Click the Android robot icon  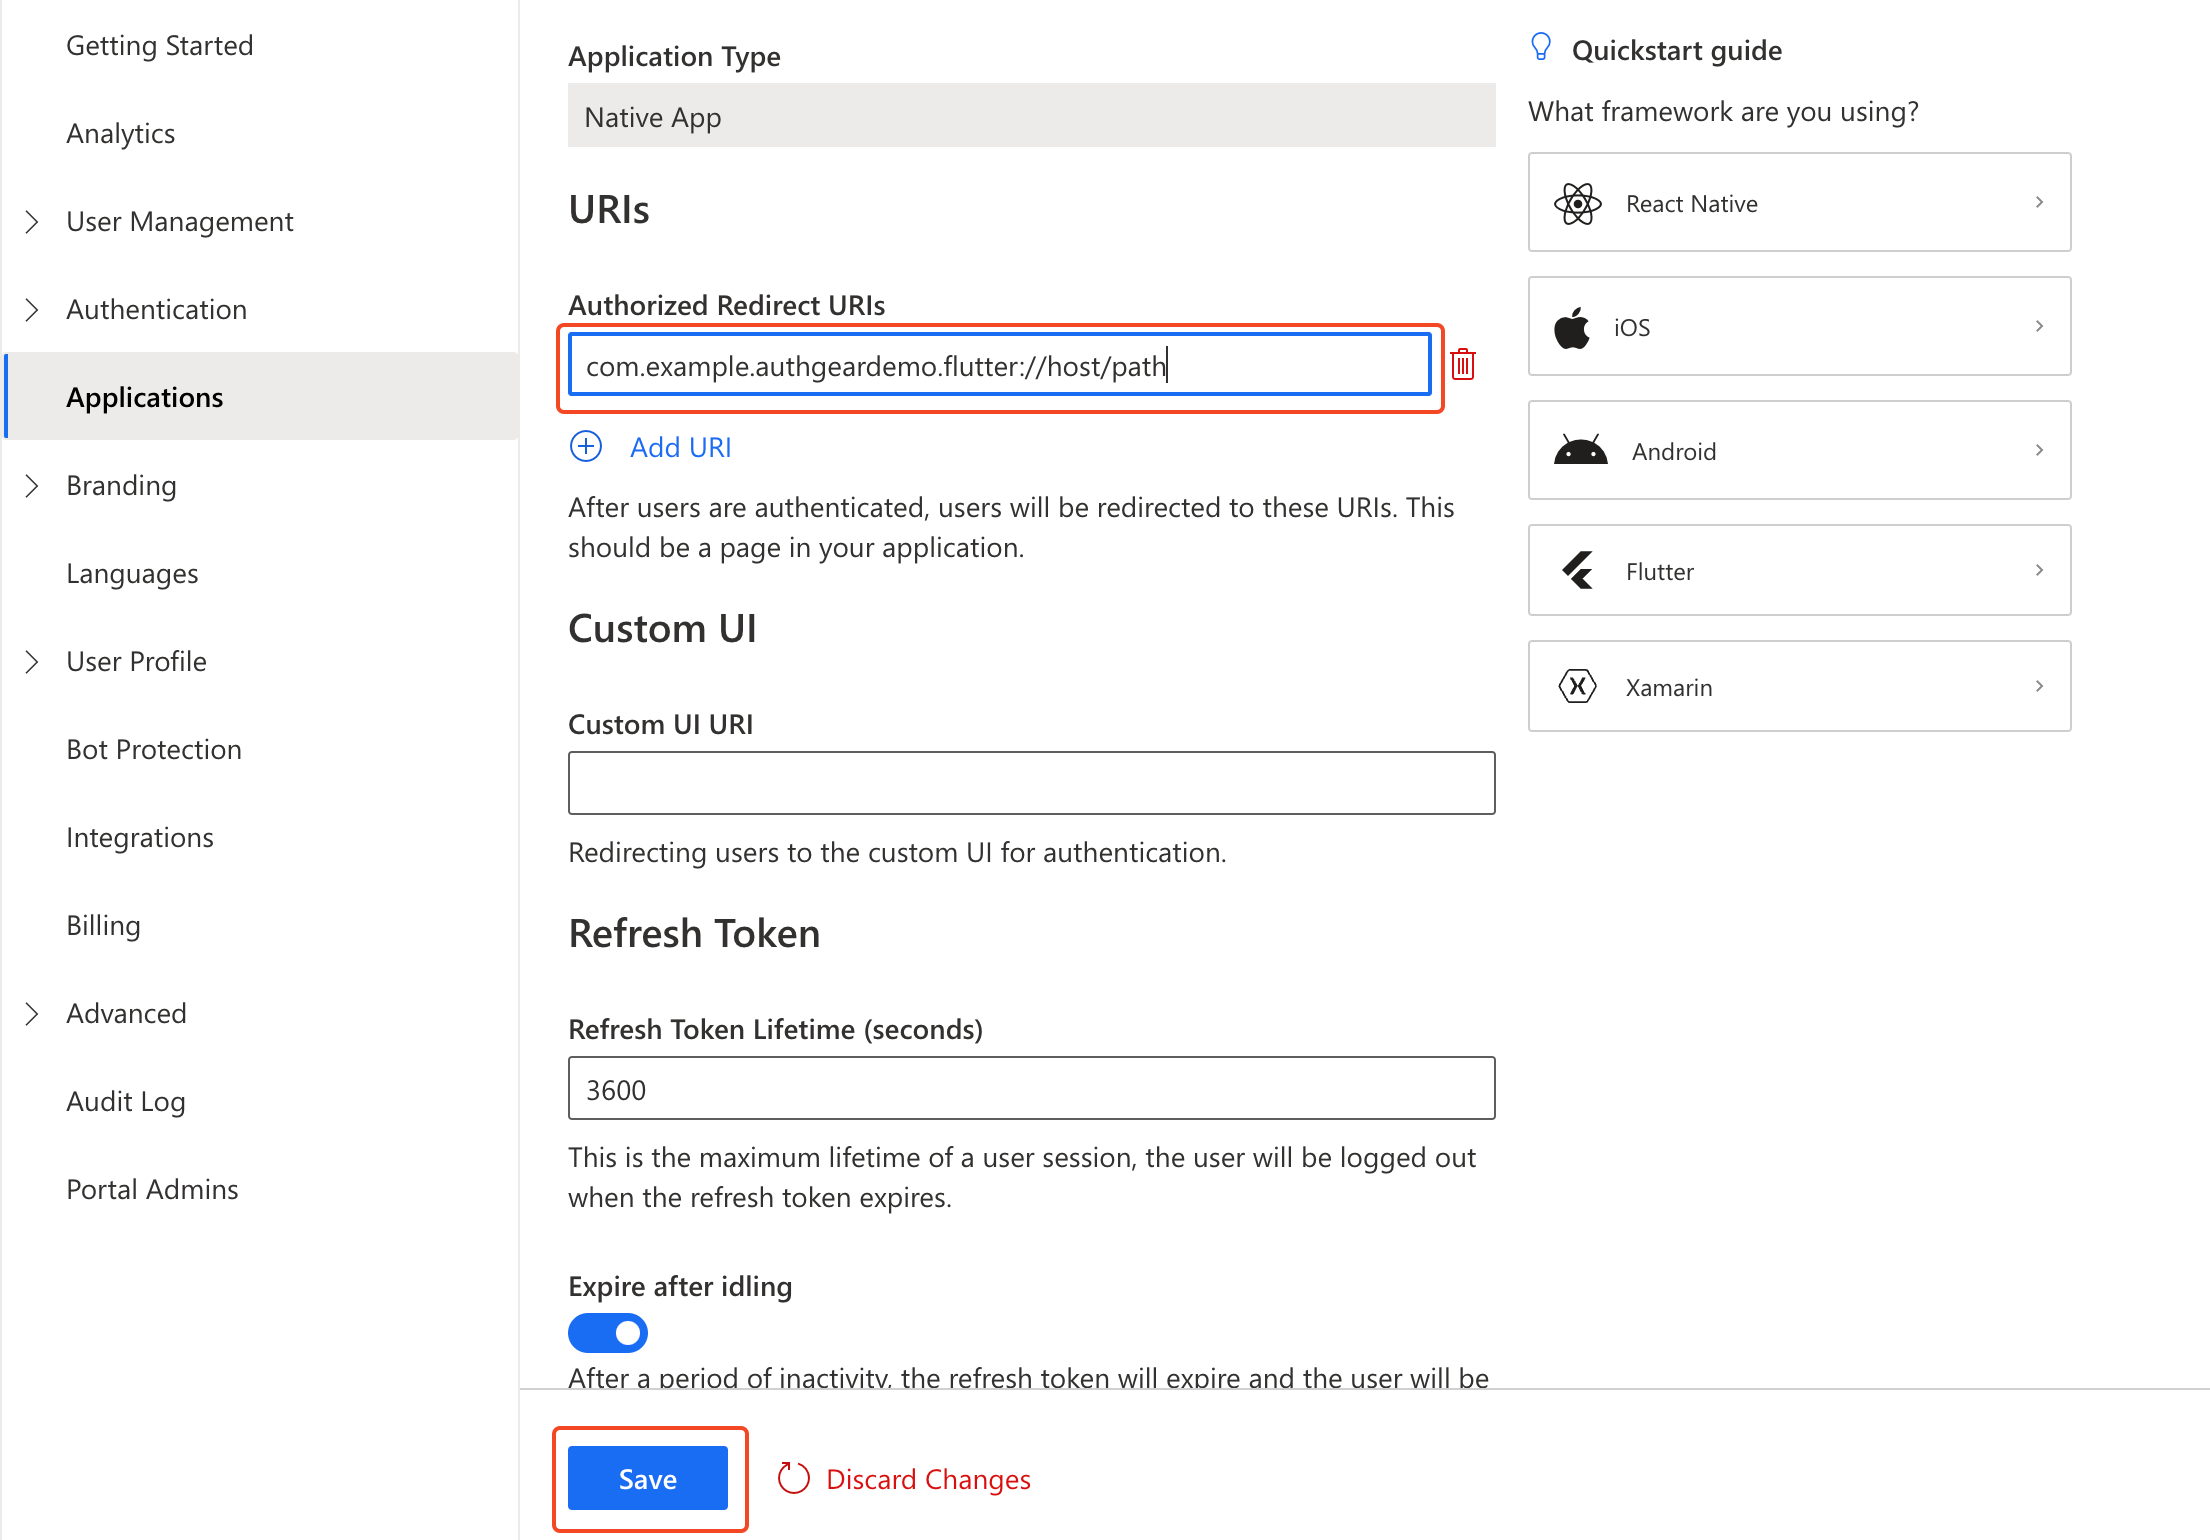[x=1580, y=451]
